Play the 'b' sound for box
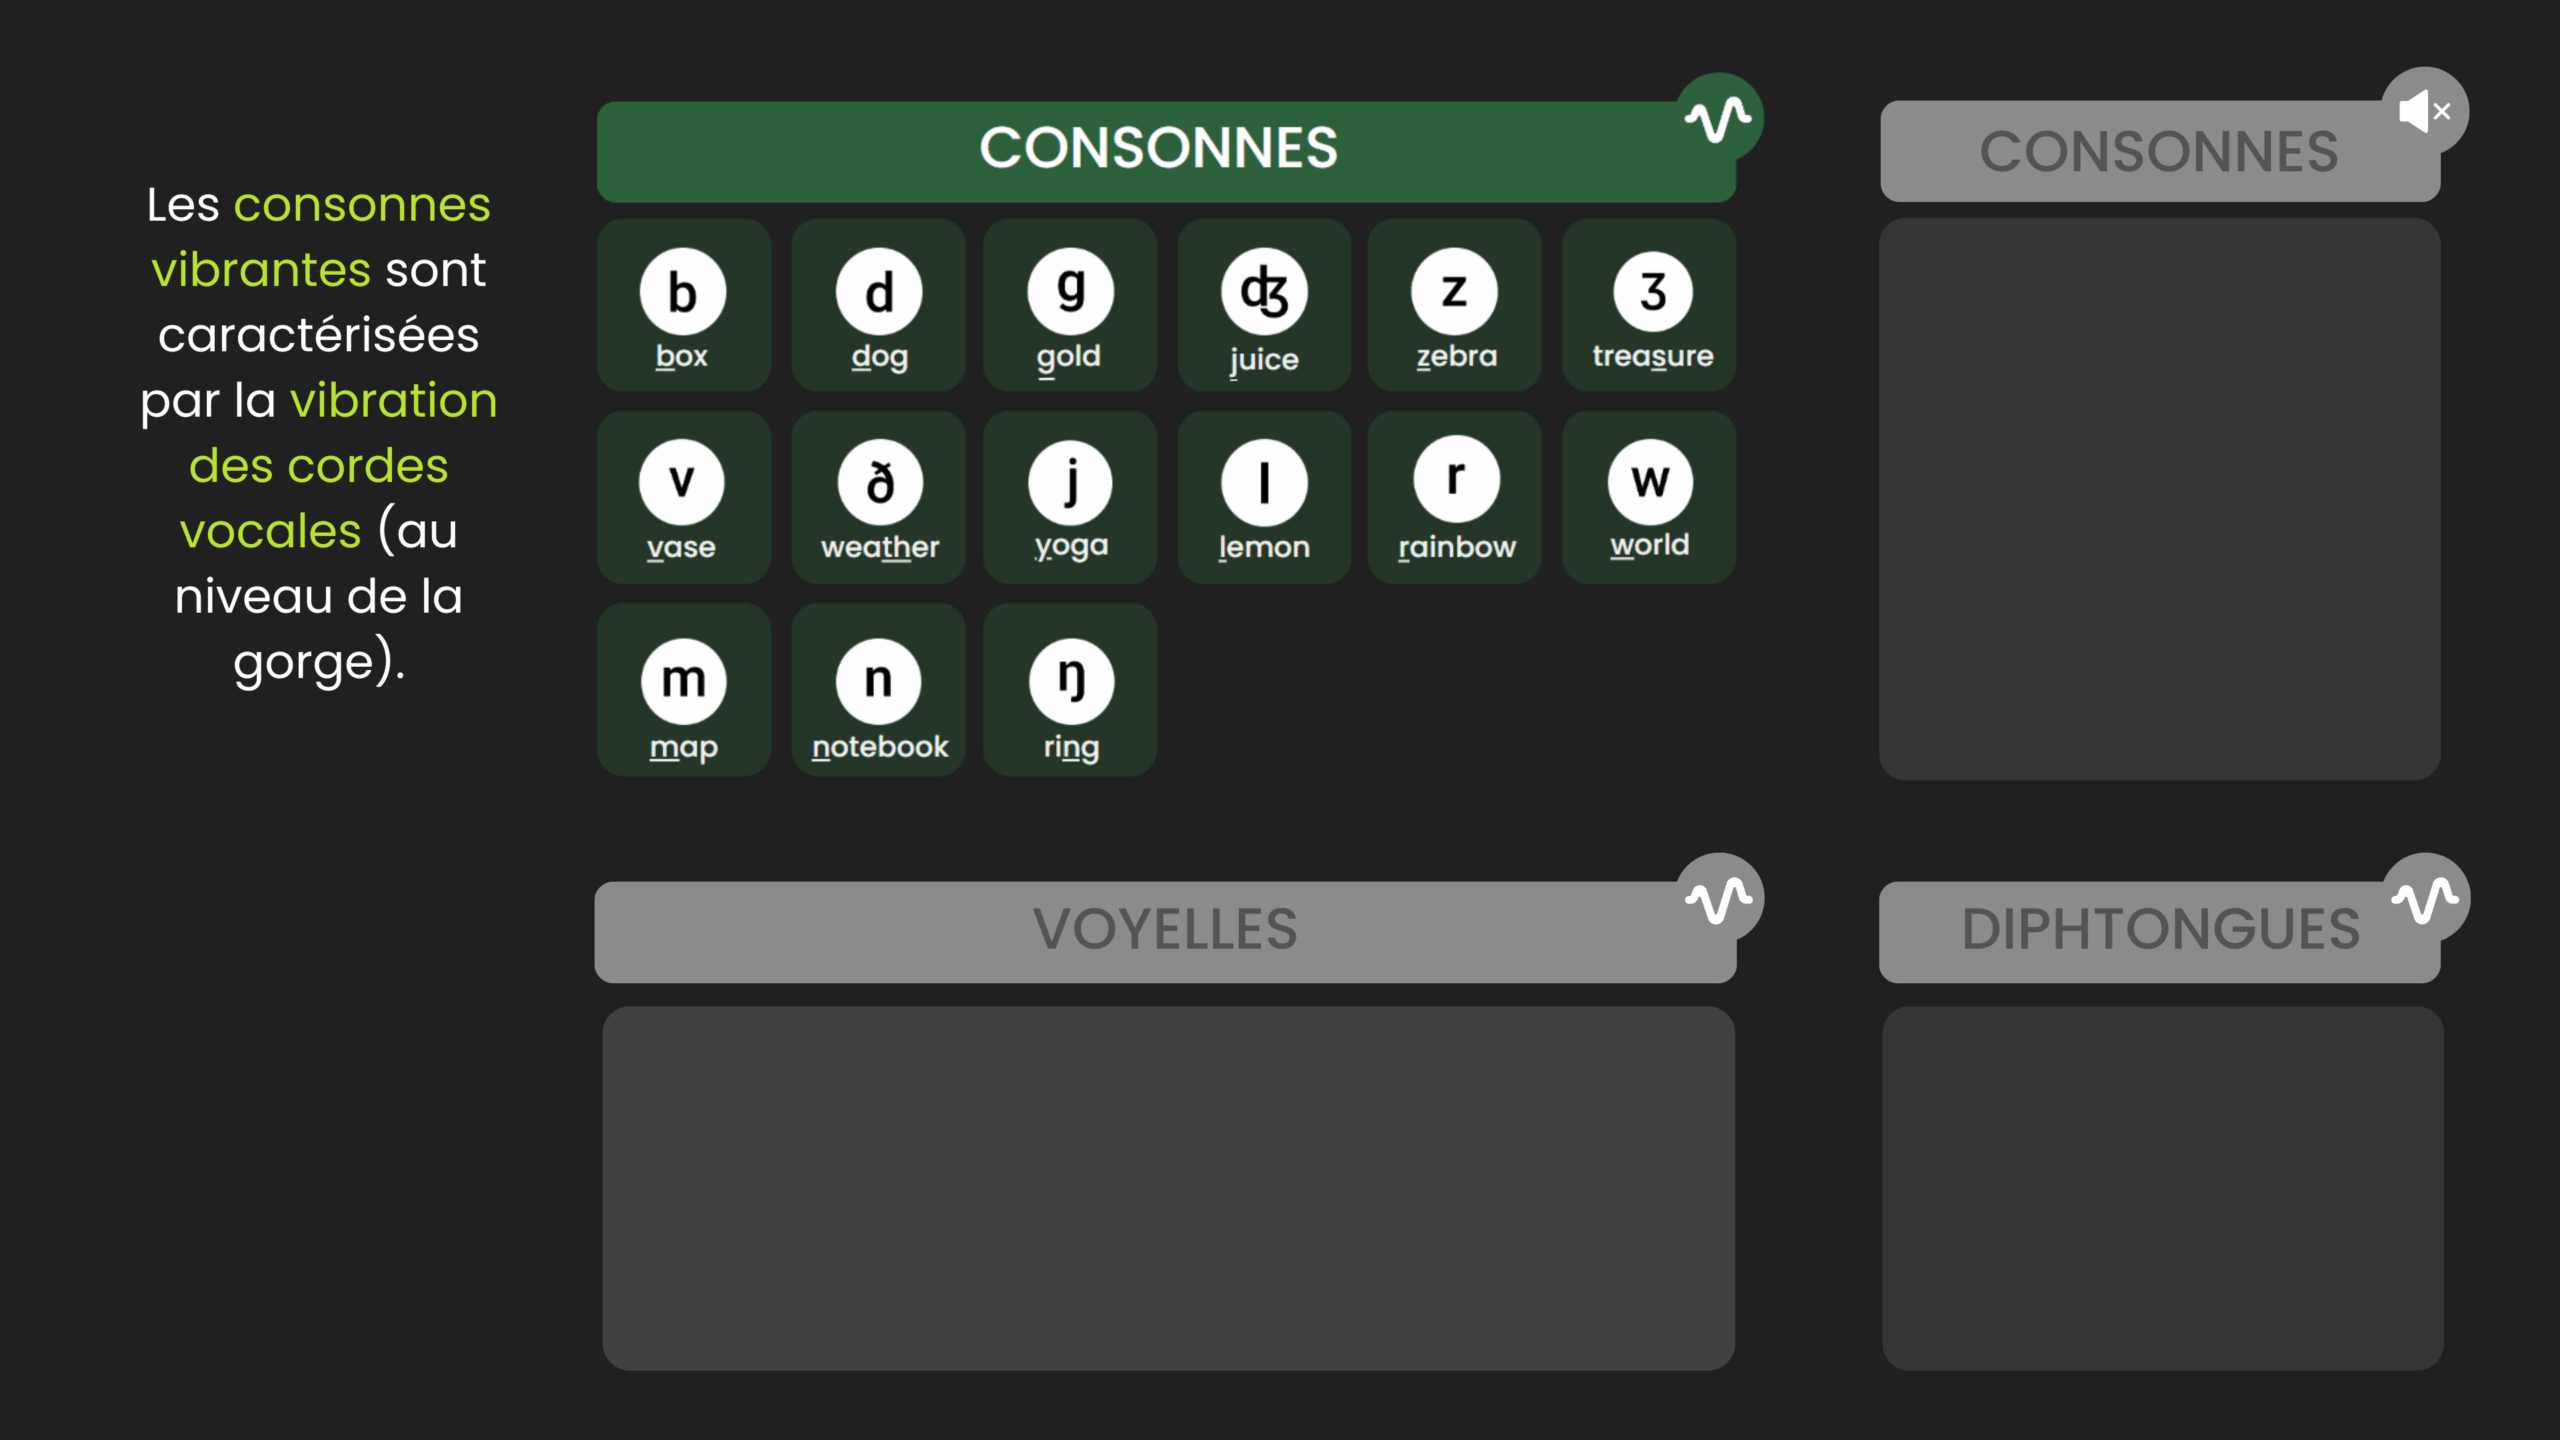This screenshot has width=2560, height=1440. click(683, 292)
